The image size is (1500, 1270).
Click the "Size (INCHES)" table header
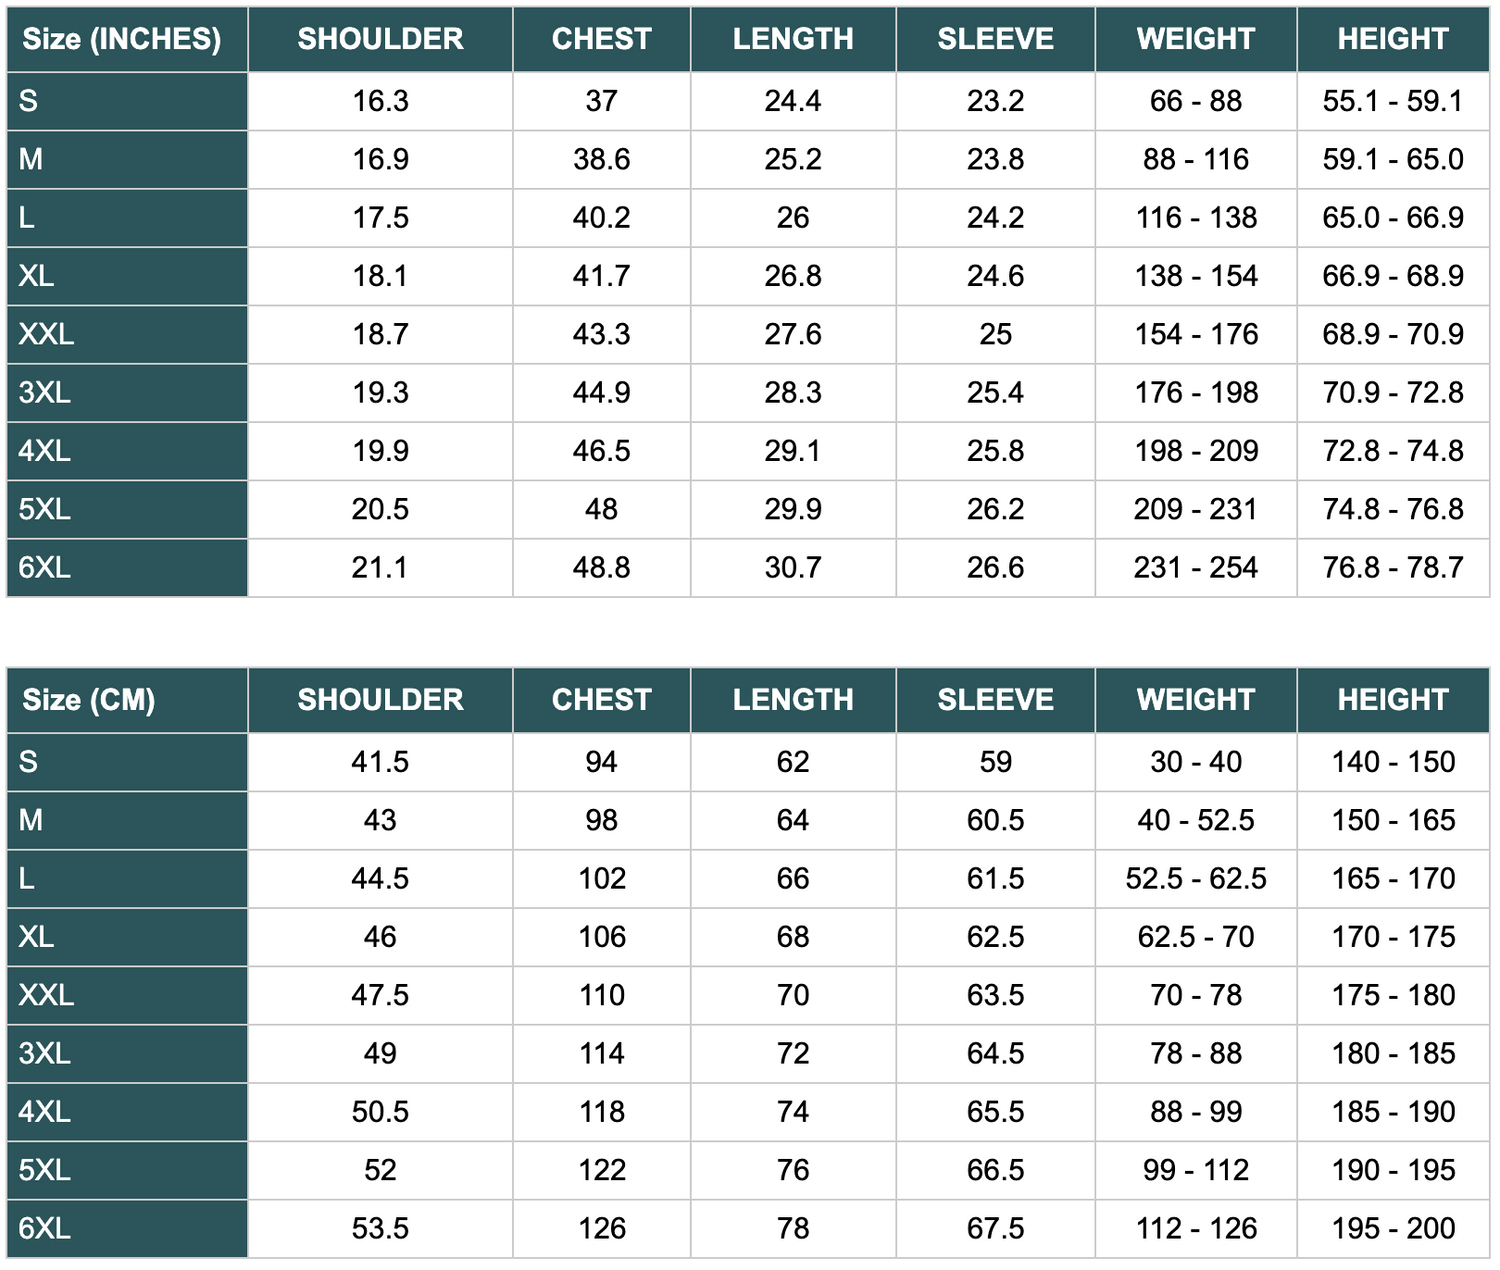pos(122,39)
